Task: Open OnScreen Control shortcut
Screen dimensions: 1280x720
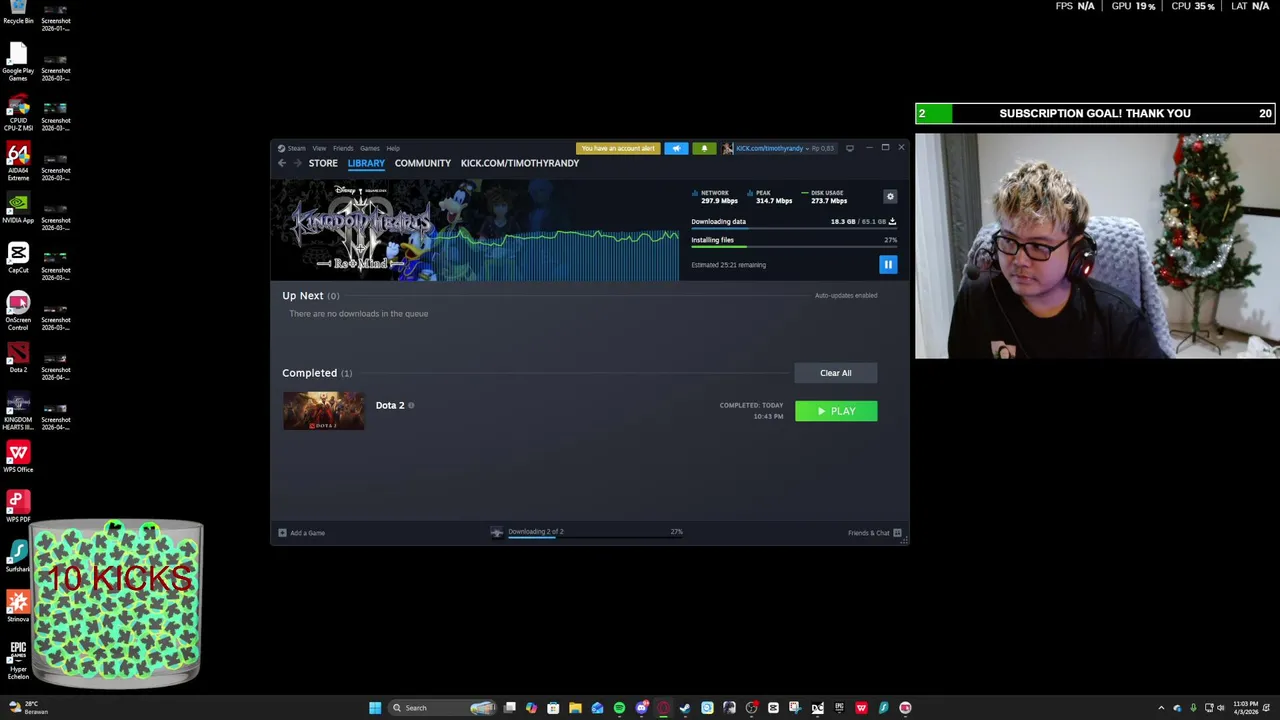Action: tap(18, 312)
